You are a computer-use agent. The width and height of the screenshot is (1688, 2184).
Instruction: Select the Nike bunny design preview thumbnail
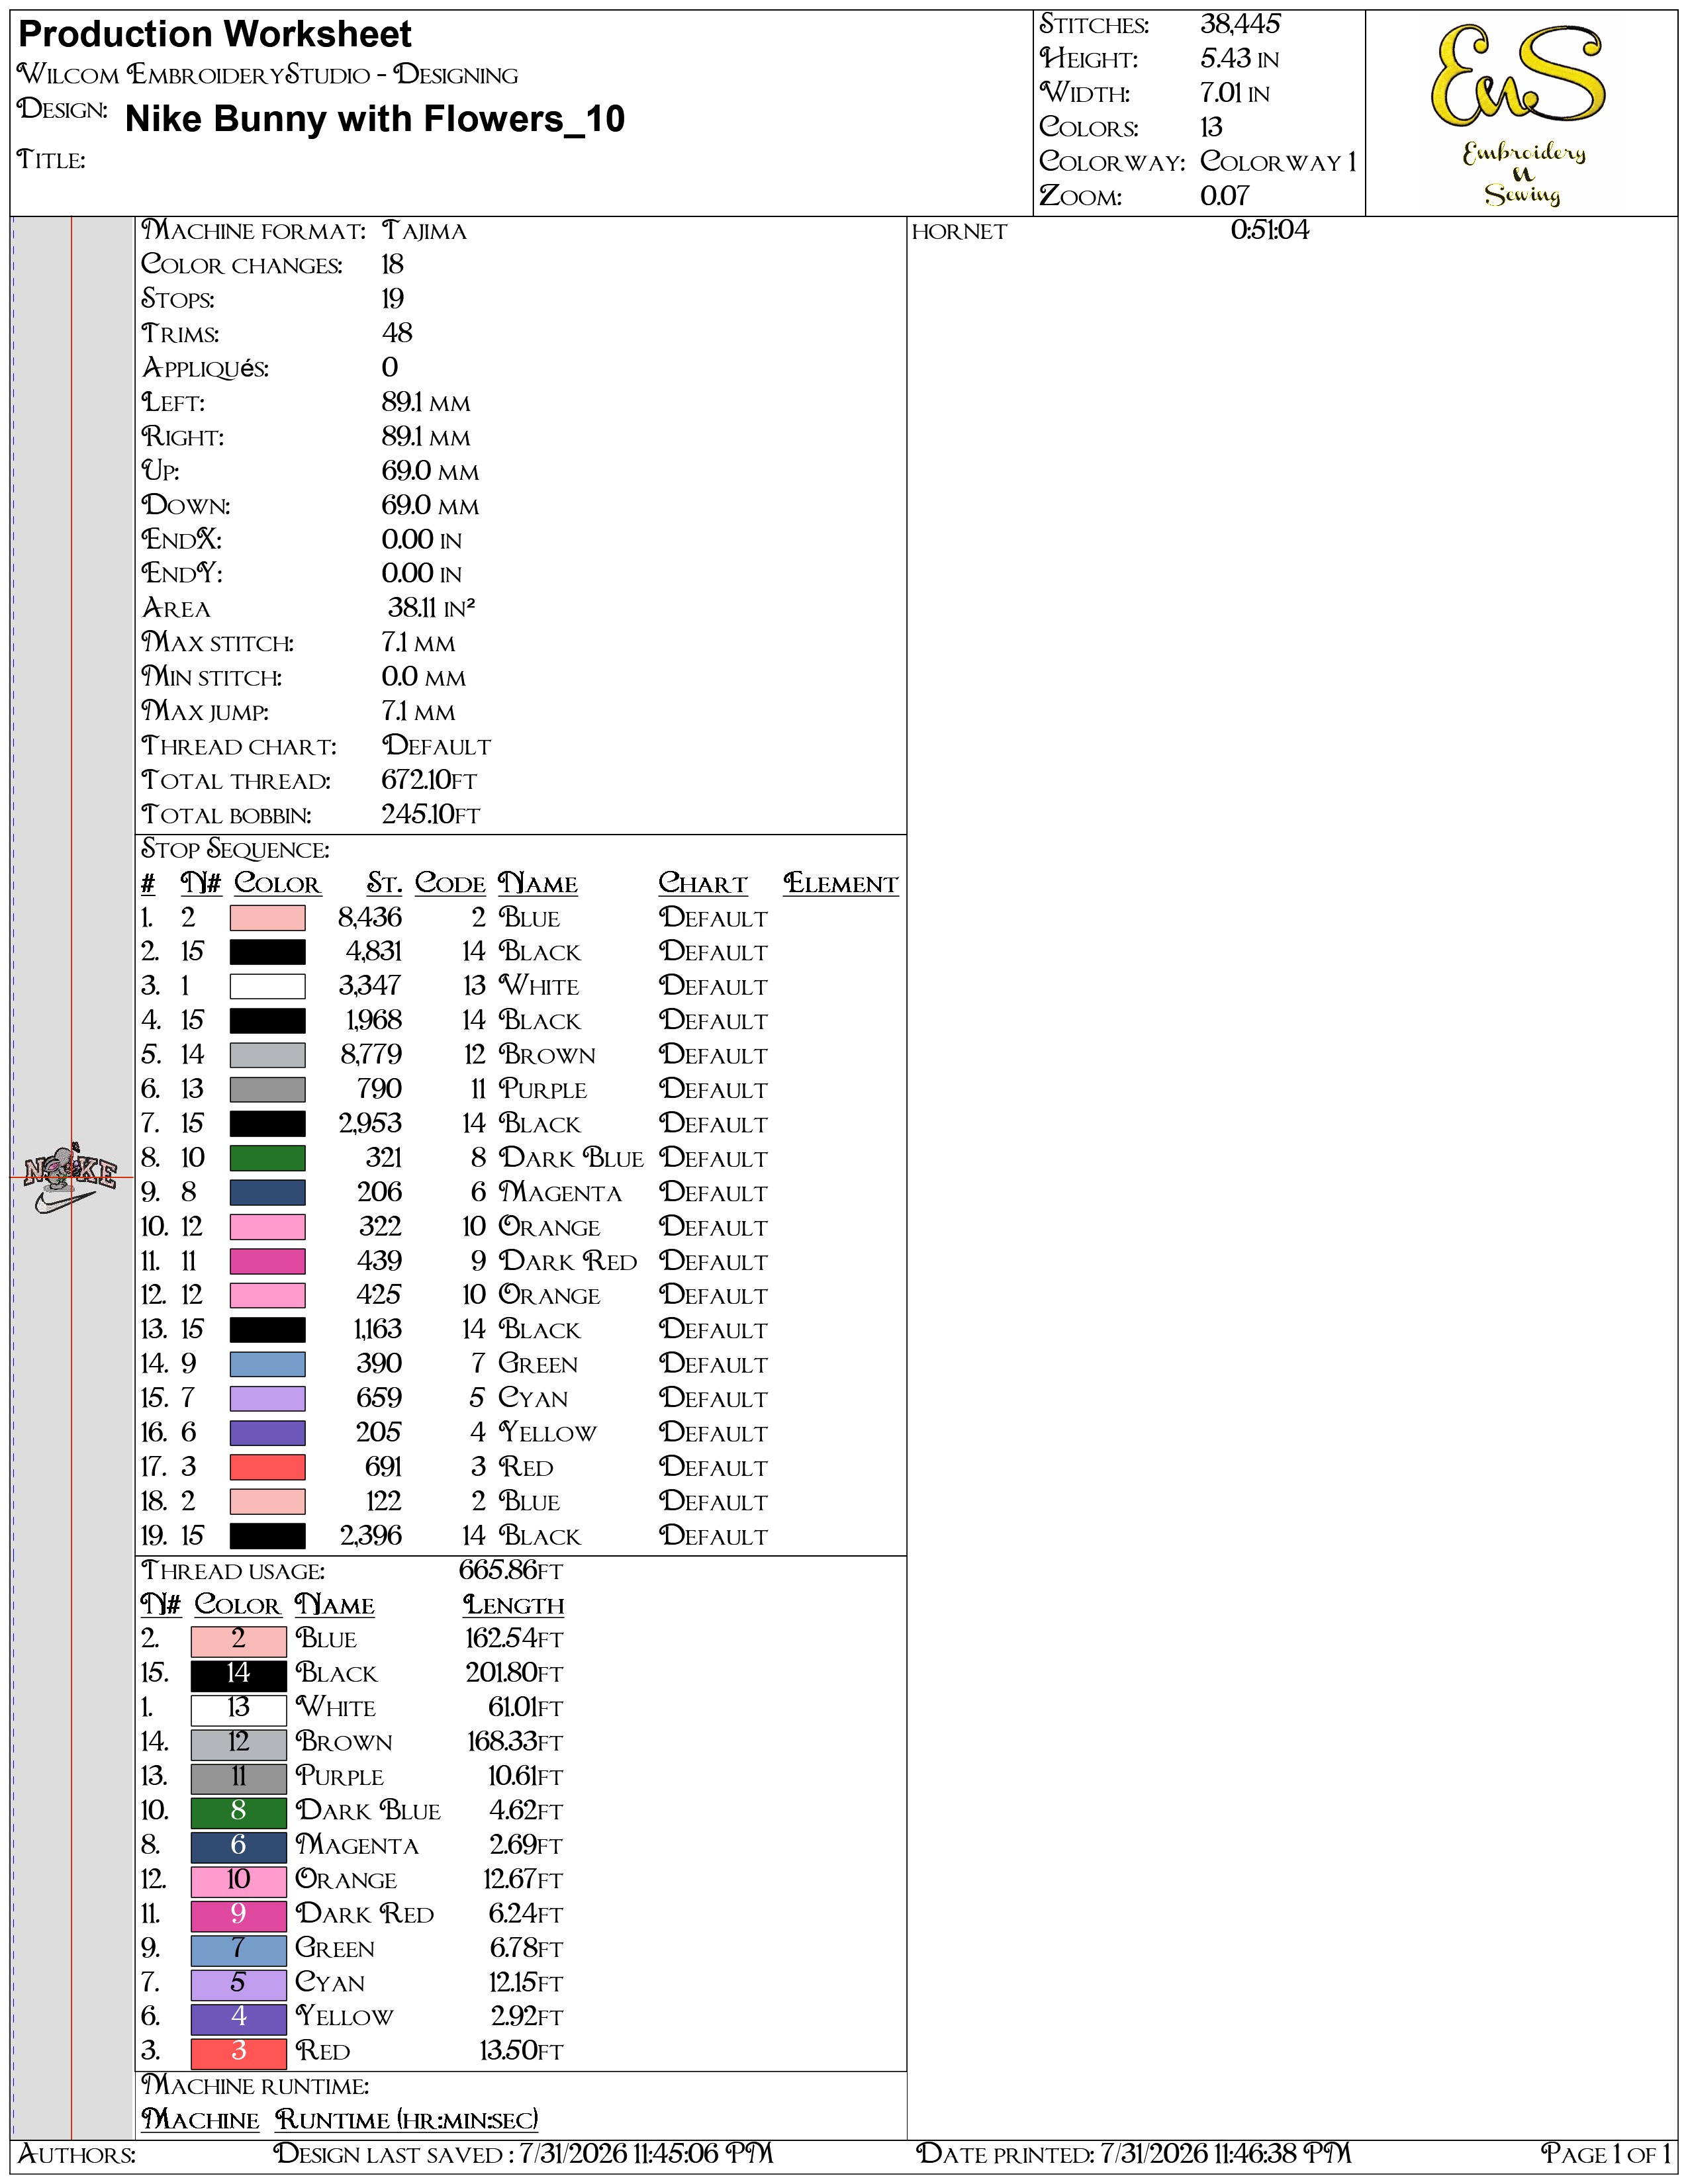click(70, 1179)
